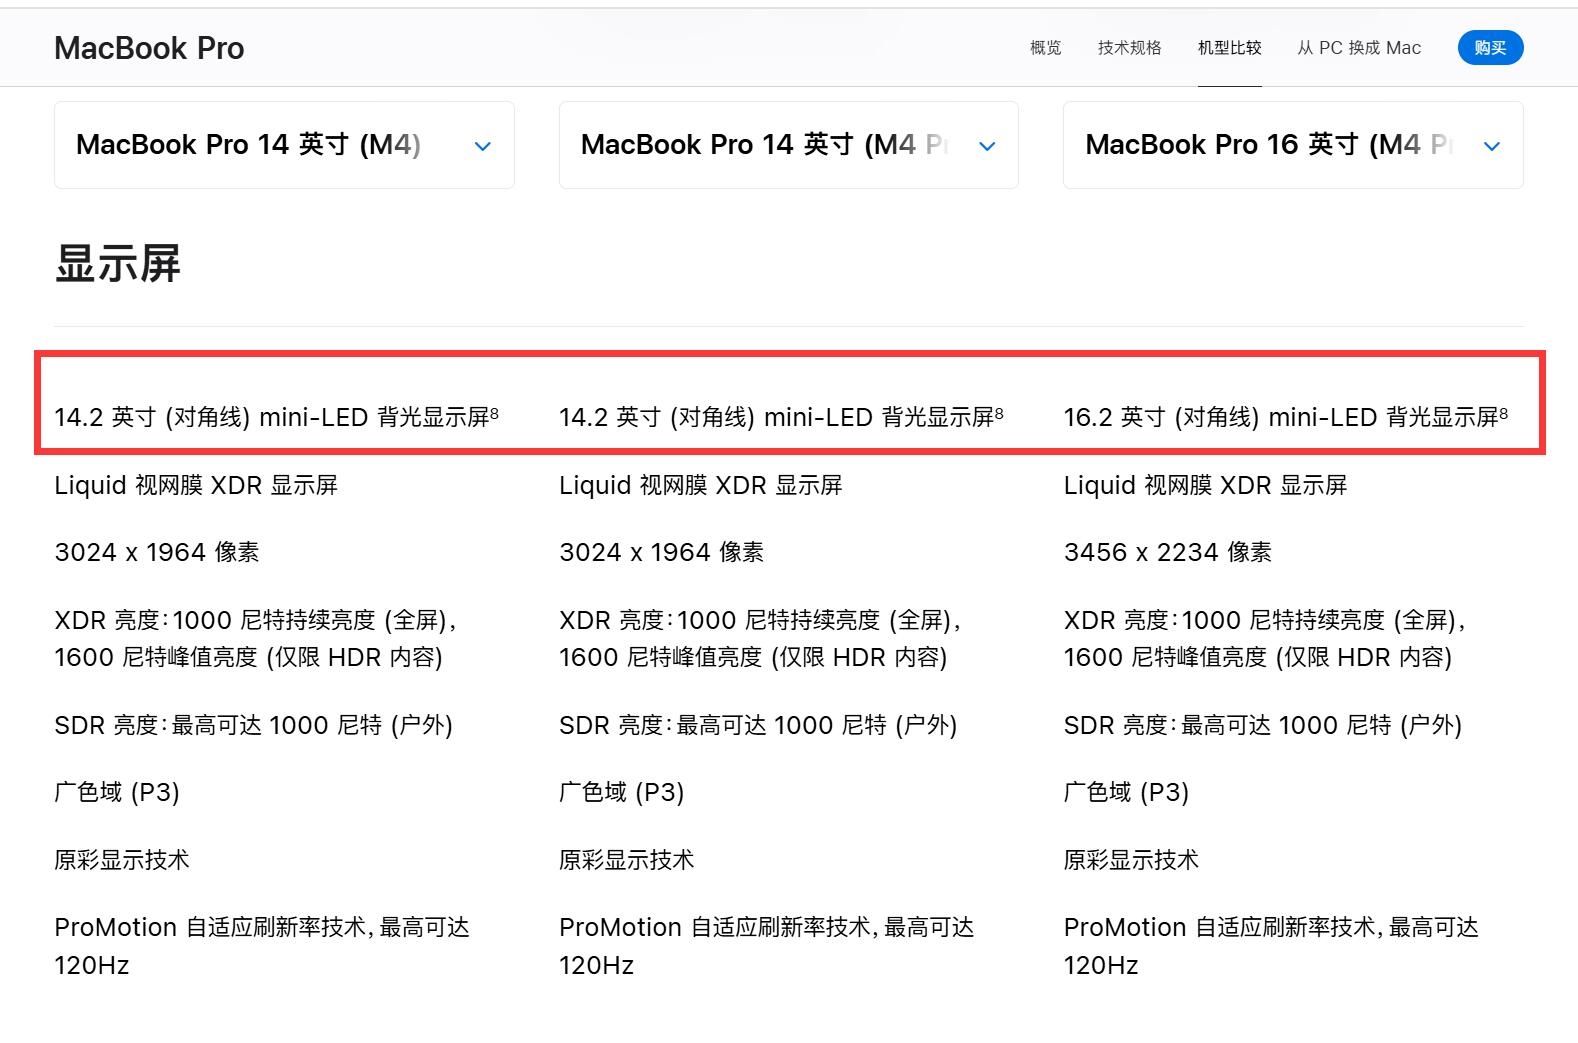Go to the 概览 tab
Image resolution: width=1578 pixels, height=1043 pixels.
[x=1046, y=48]
